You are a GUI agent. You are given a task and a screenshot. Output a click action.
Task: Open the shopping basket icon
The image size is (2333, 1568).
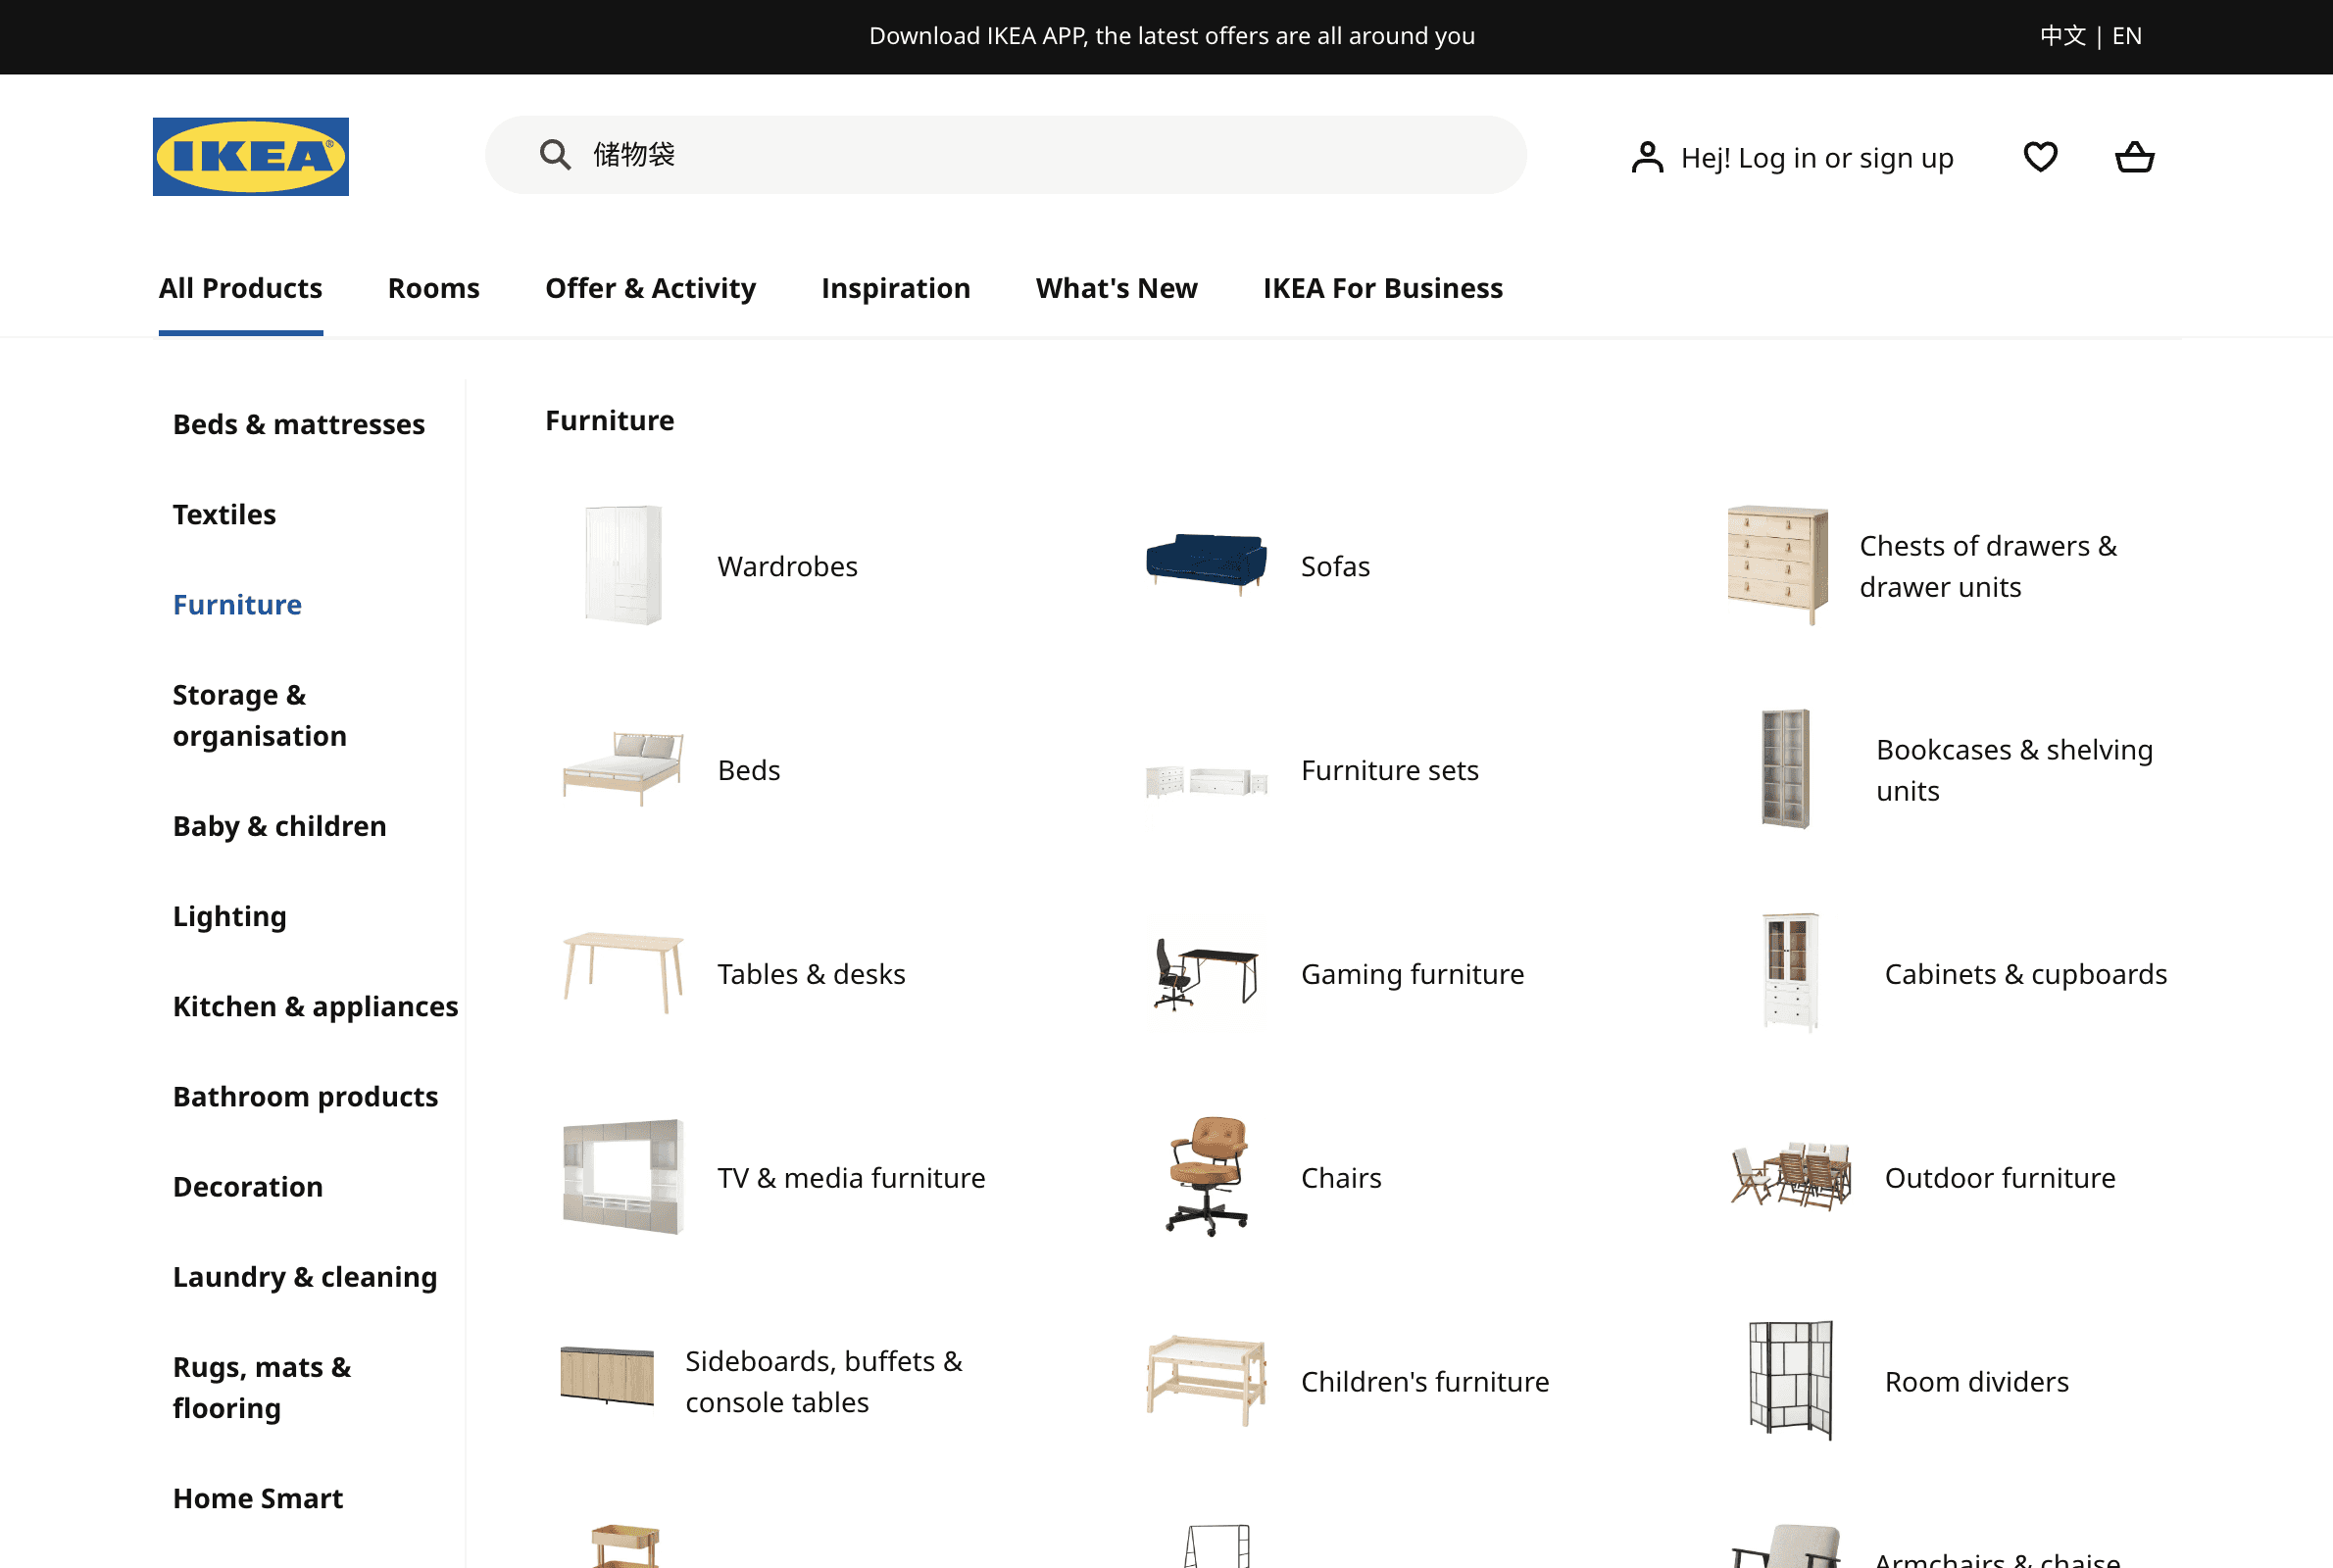(x=2134, y=157)
